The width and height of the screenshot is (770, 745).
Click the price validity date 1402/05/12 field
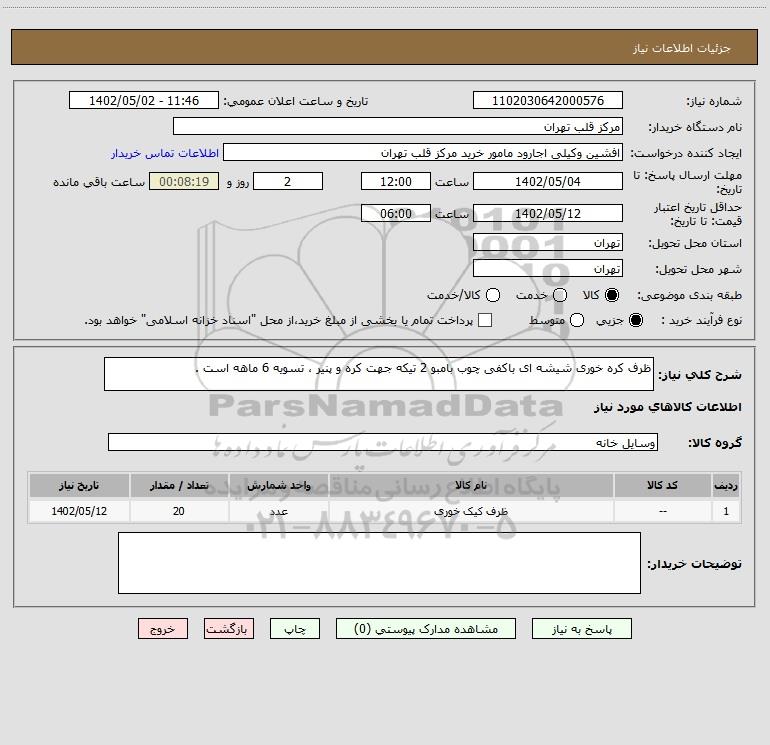point(548,213)
